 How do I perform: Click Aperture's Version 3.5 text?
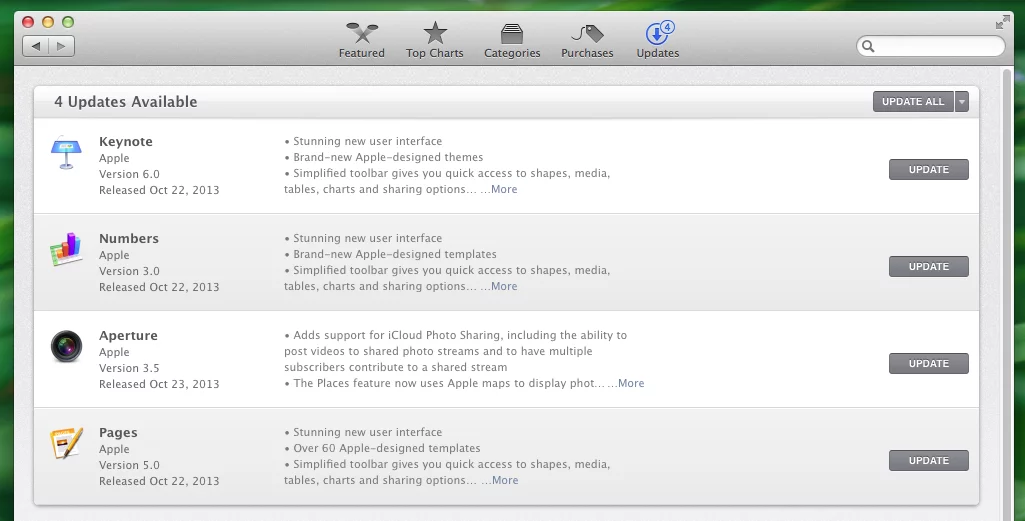coord(129,368)
